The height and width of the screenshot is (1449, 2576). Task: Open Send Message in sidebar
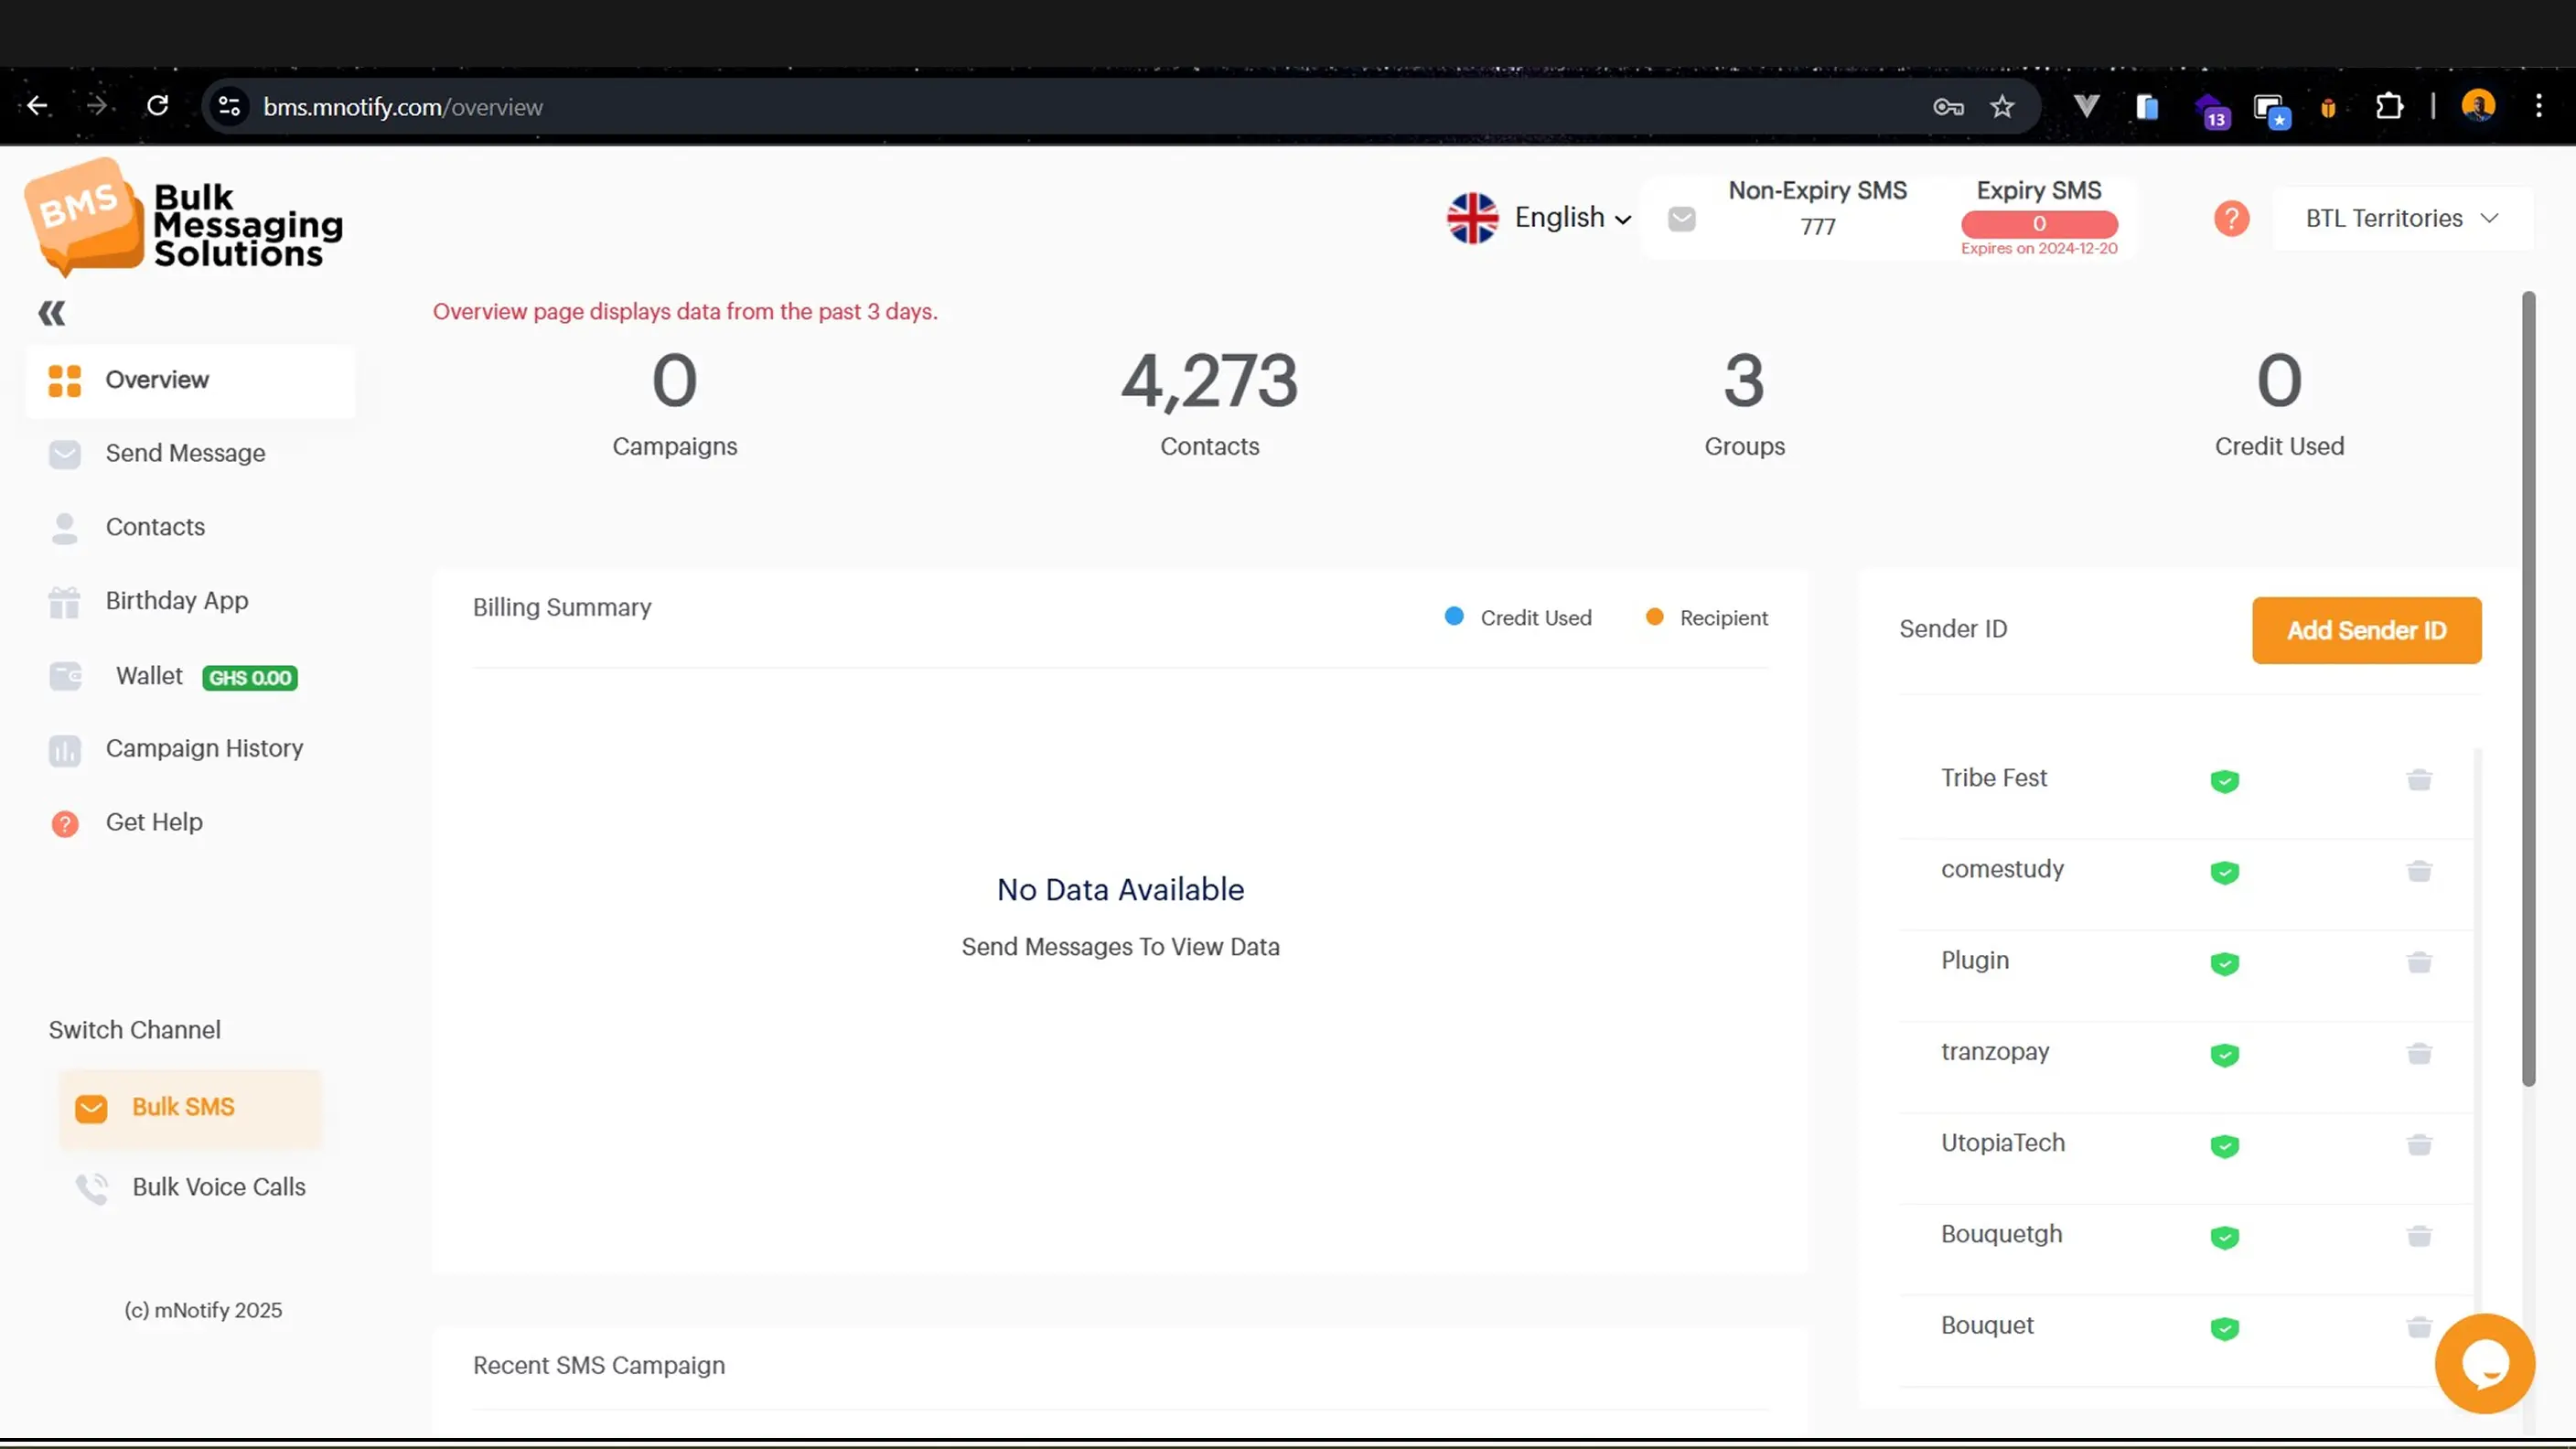pyautogui.click(x=185, y=453)
